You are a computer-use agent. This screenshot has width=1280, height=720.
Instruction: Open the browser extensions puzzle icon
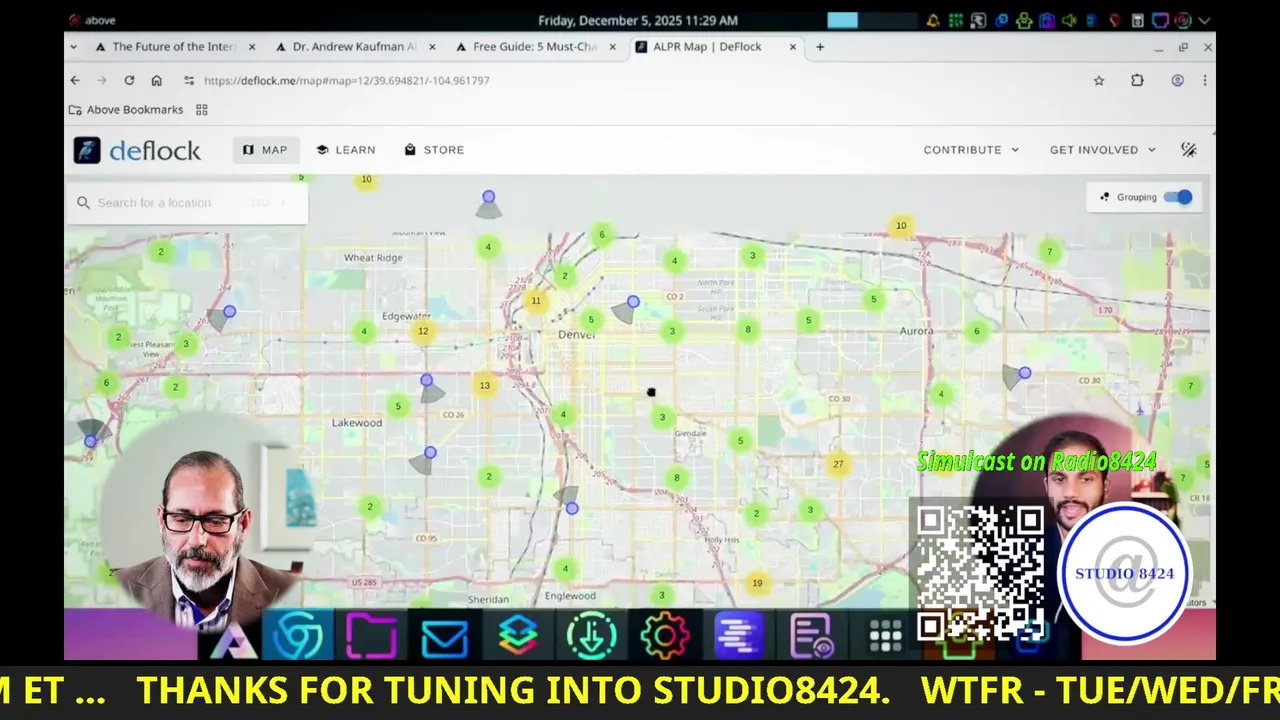click(1137, 80)
